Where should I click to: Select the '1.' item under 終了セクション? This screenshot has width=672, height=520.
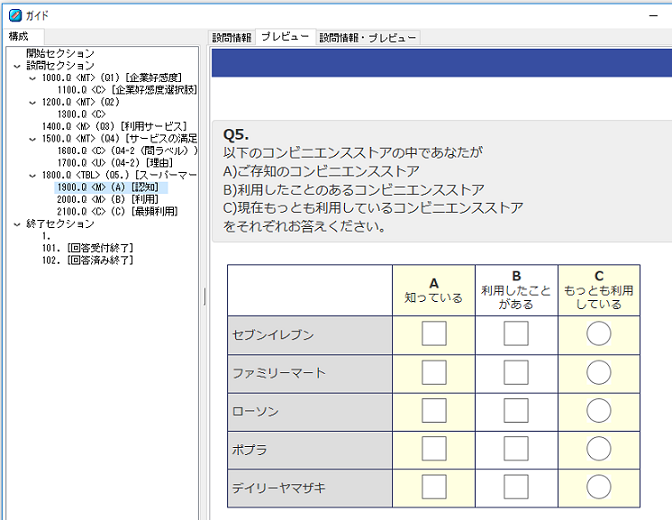46,236
